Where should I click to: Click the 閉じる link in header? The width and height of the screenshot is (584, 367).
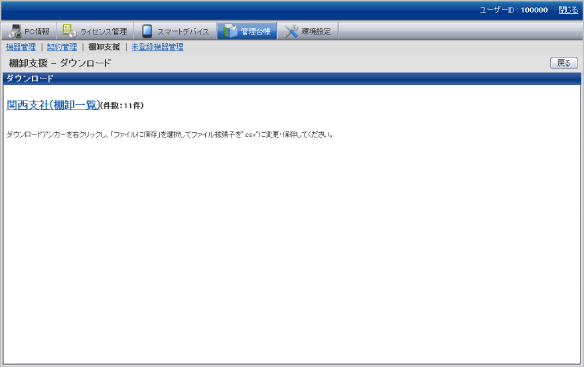568,10
